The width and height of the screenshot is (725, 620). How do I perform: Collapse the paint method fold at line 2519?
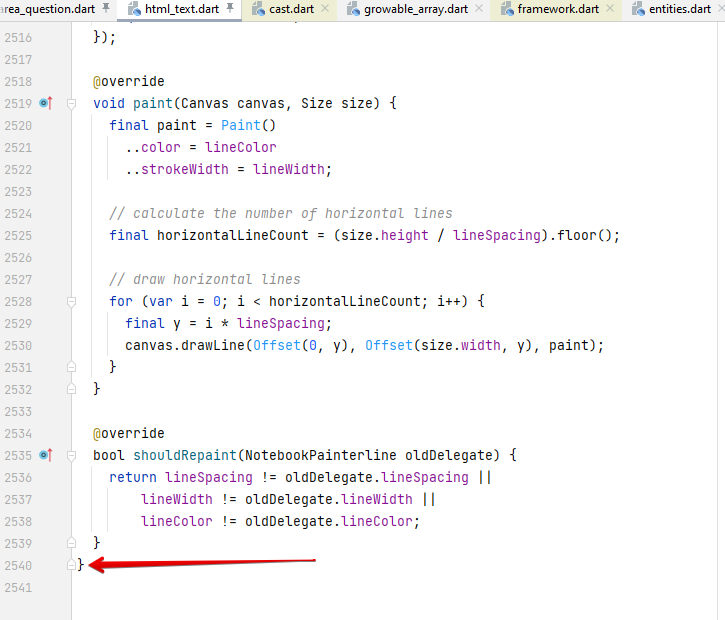(x=71, y=104)
